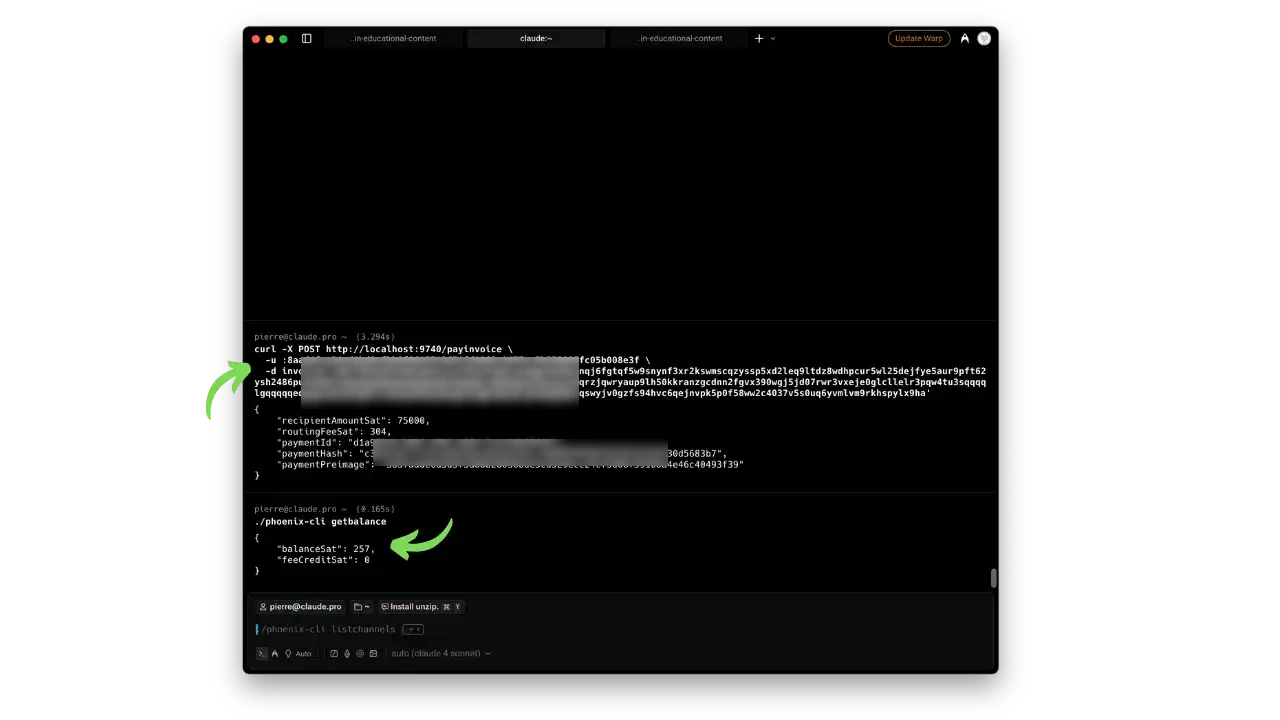The height and width of the screenshot is (720, 1280).
Task: Click the Update Warp button
Action: (x=918, y=39)
